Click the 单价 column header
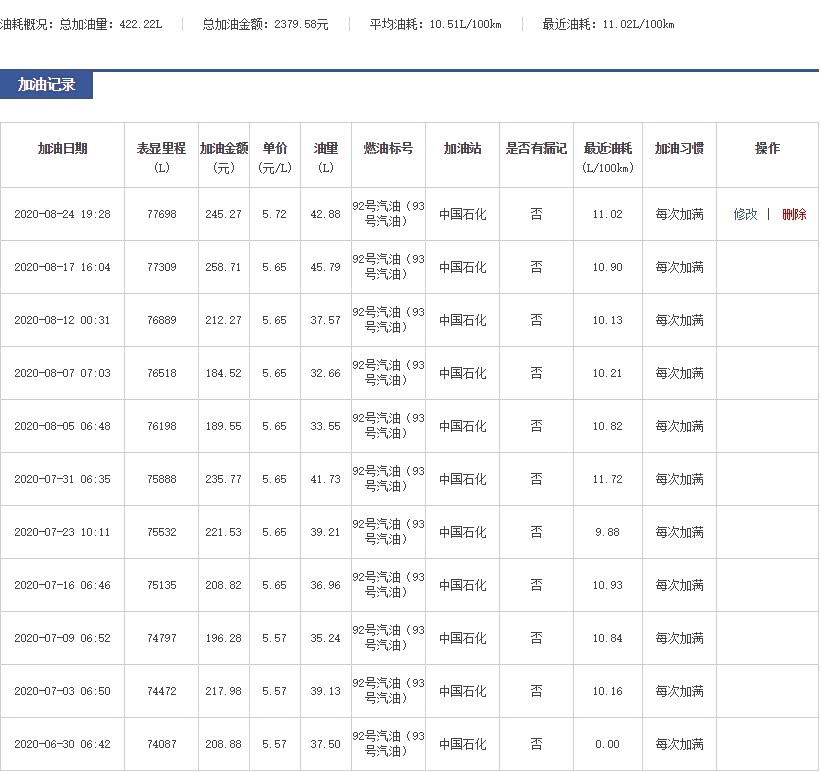Viewport: 821px width, 773px height. (x=274, y=148)
